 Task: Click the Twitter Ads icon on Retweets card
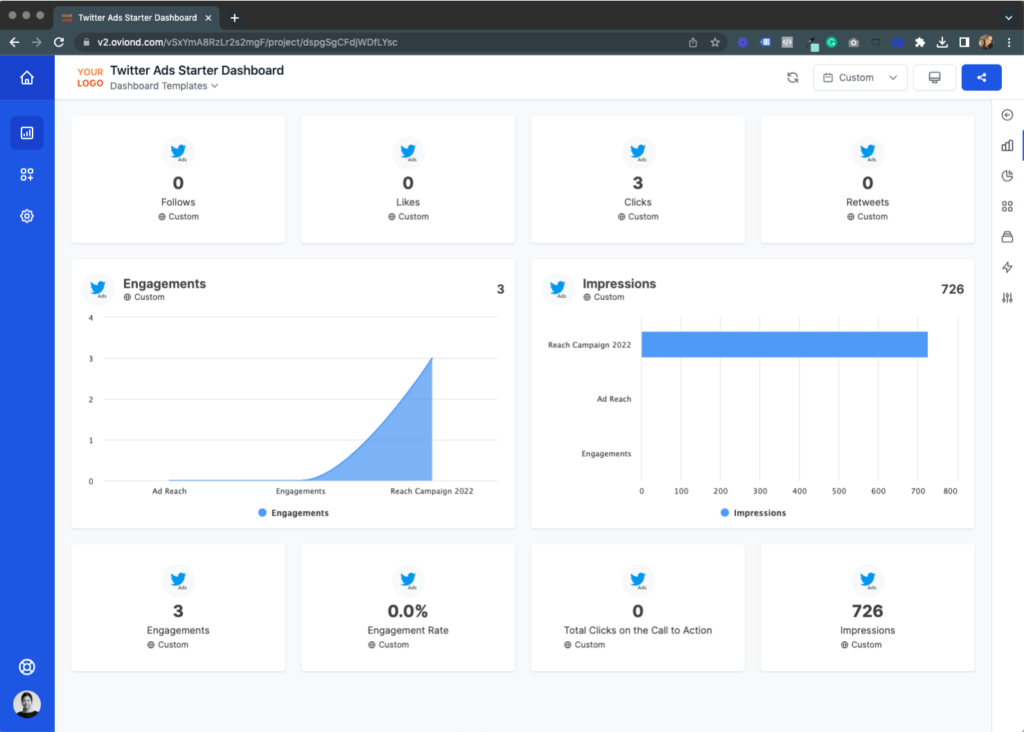(868, 152)
